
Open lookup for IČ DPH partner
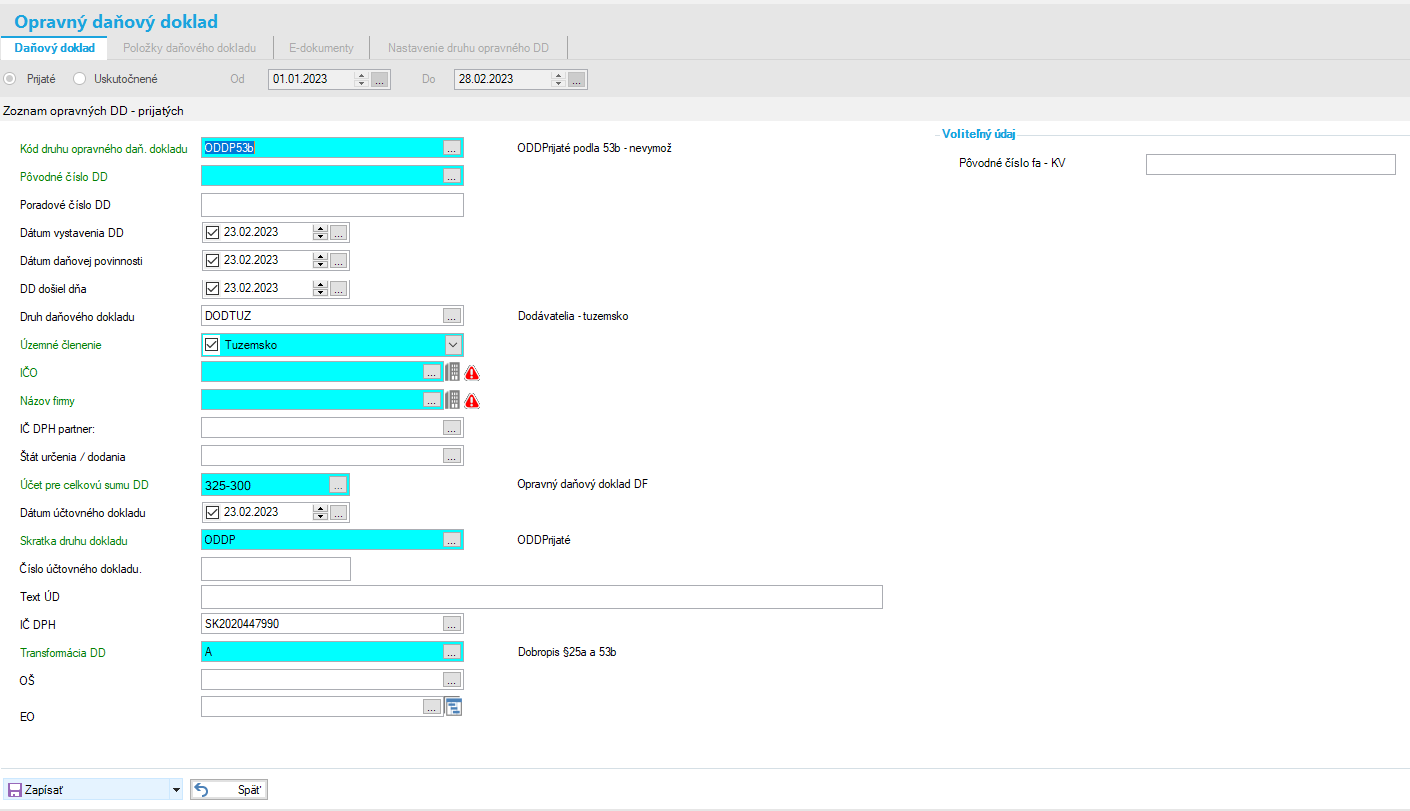tap(451, 428)
